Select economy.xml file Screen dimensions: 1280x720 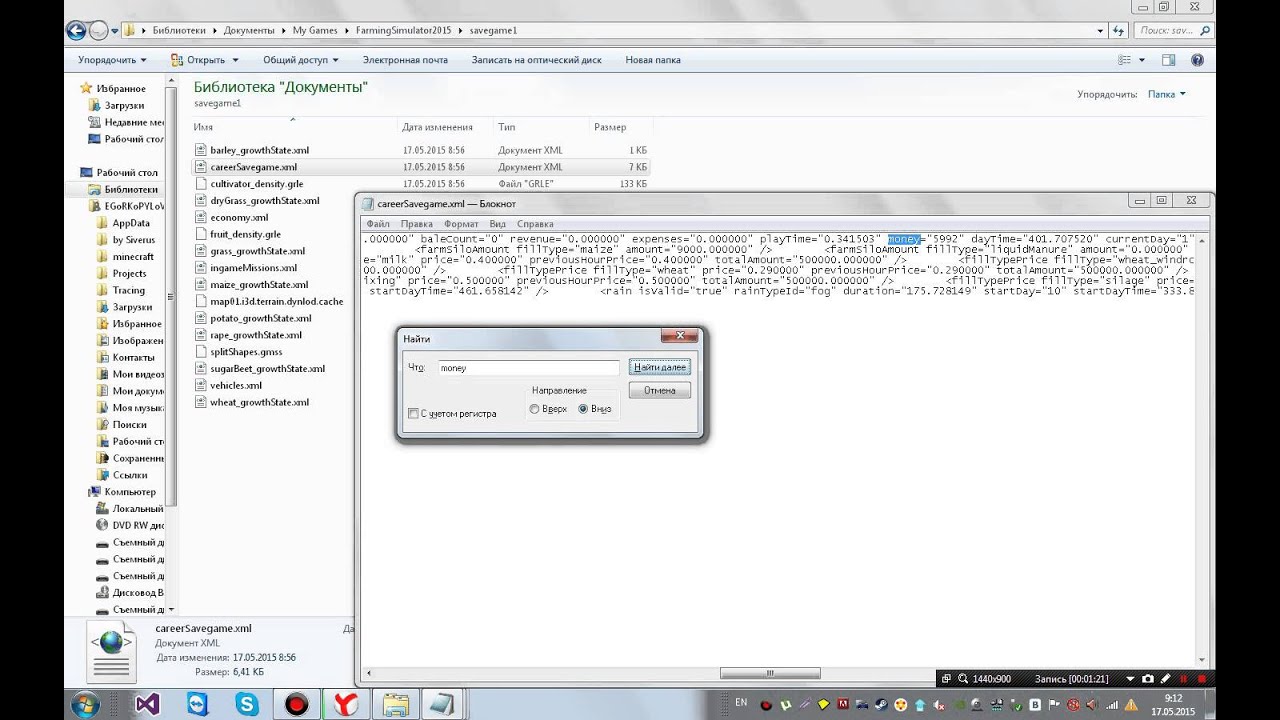(239, 217)
